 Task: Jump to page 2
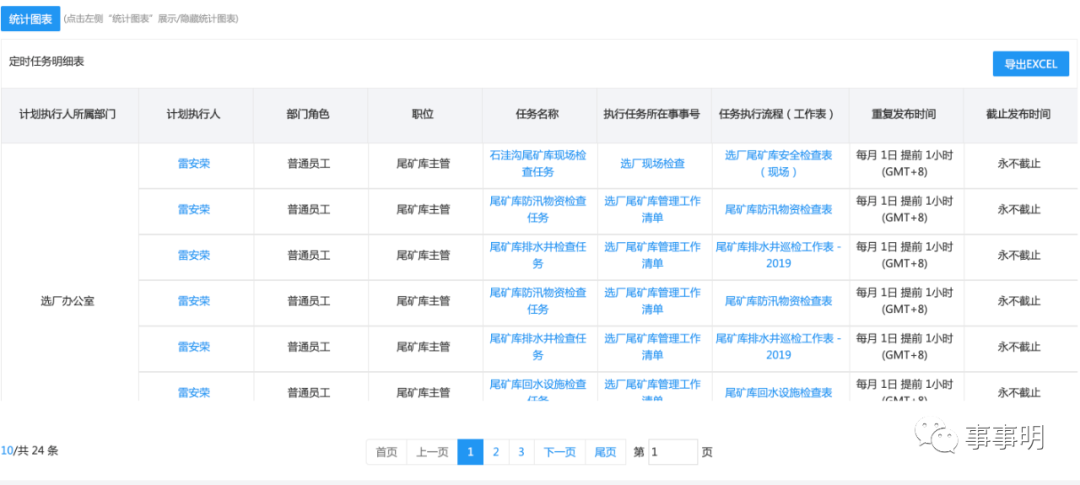pyautogui.click(x=495, y=452)
